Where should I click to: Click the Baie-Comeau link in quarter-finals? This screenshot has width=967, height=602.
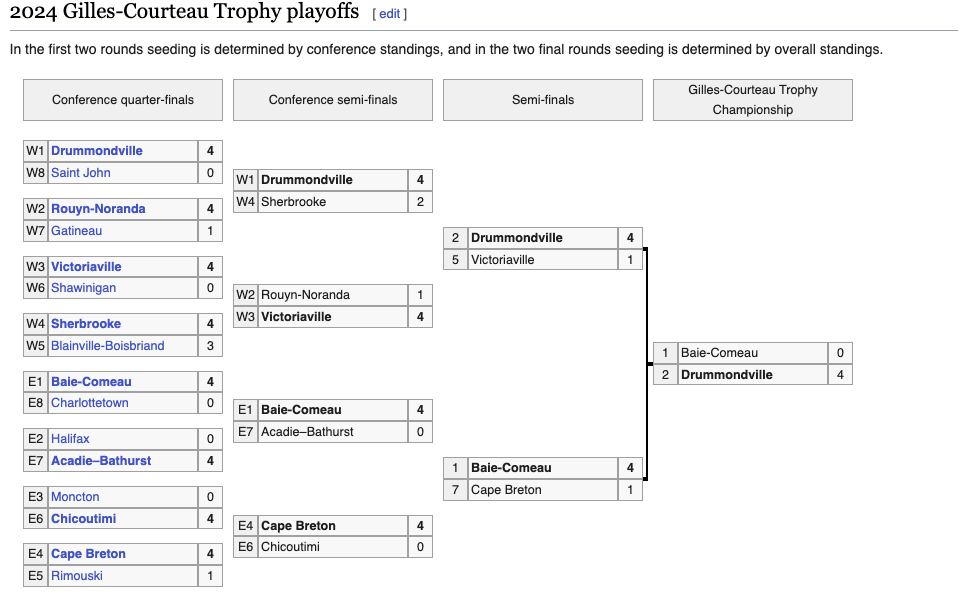(91, 382)
